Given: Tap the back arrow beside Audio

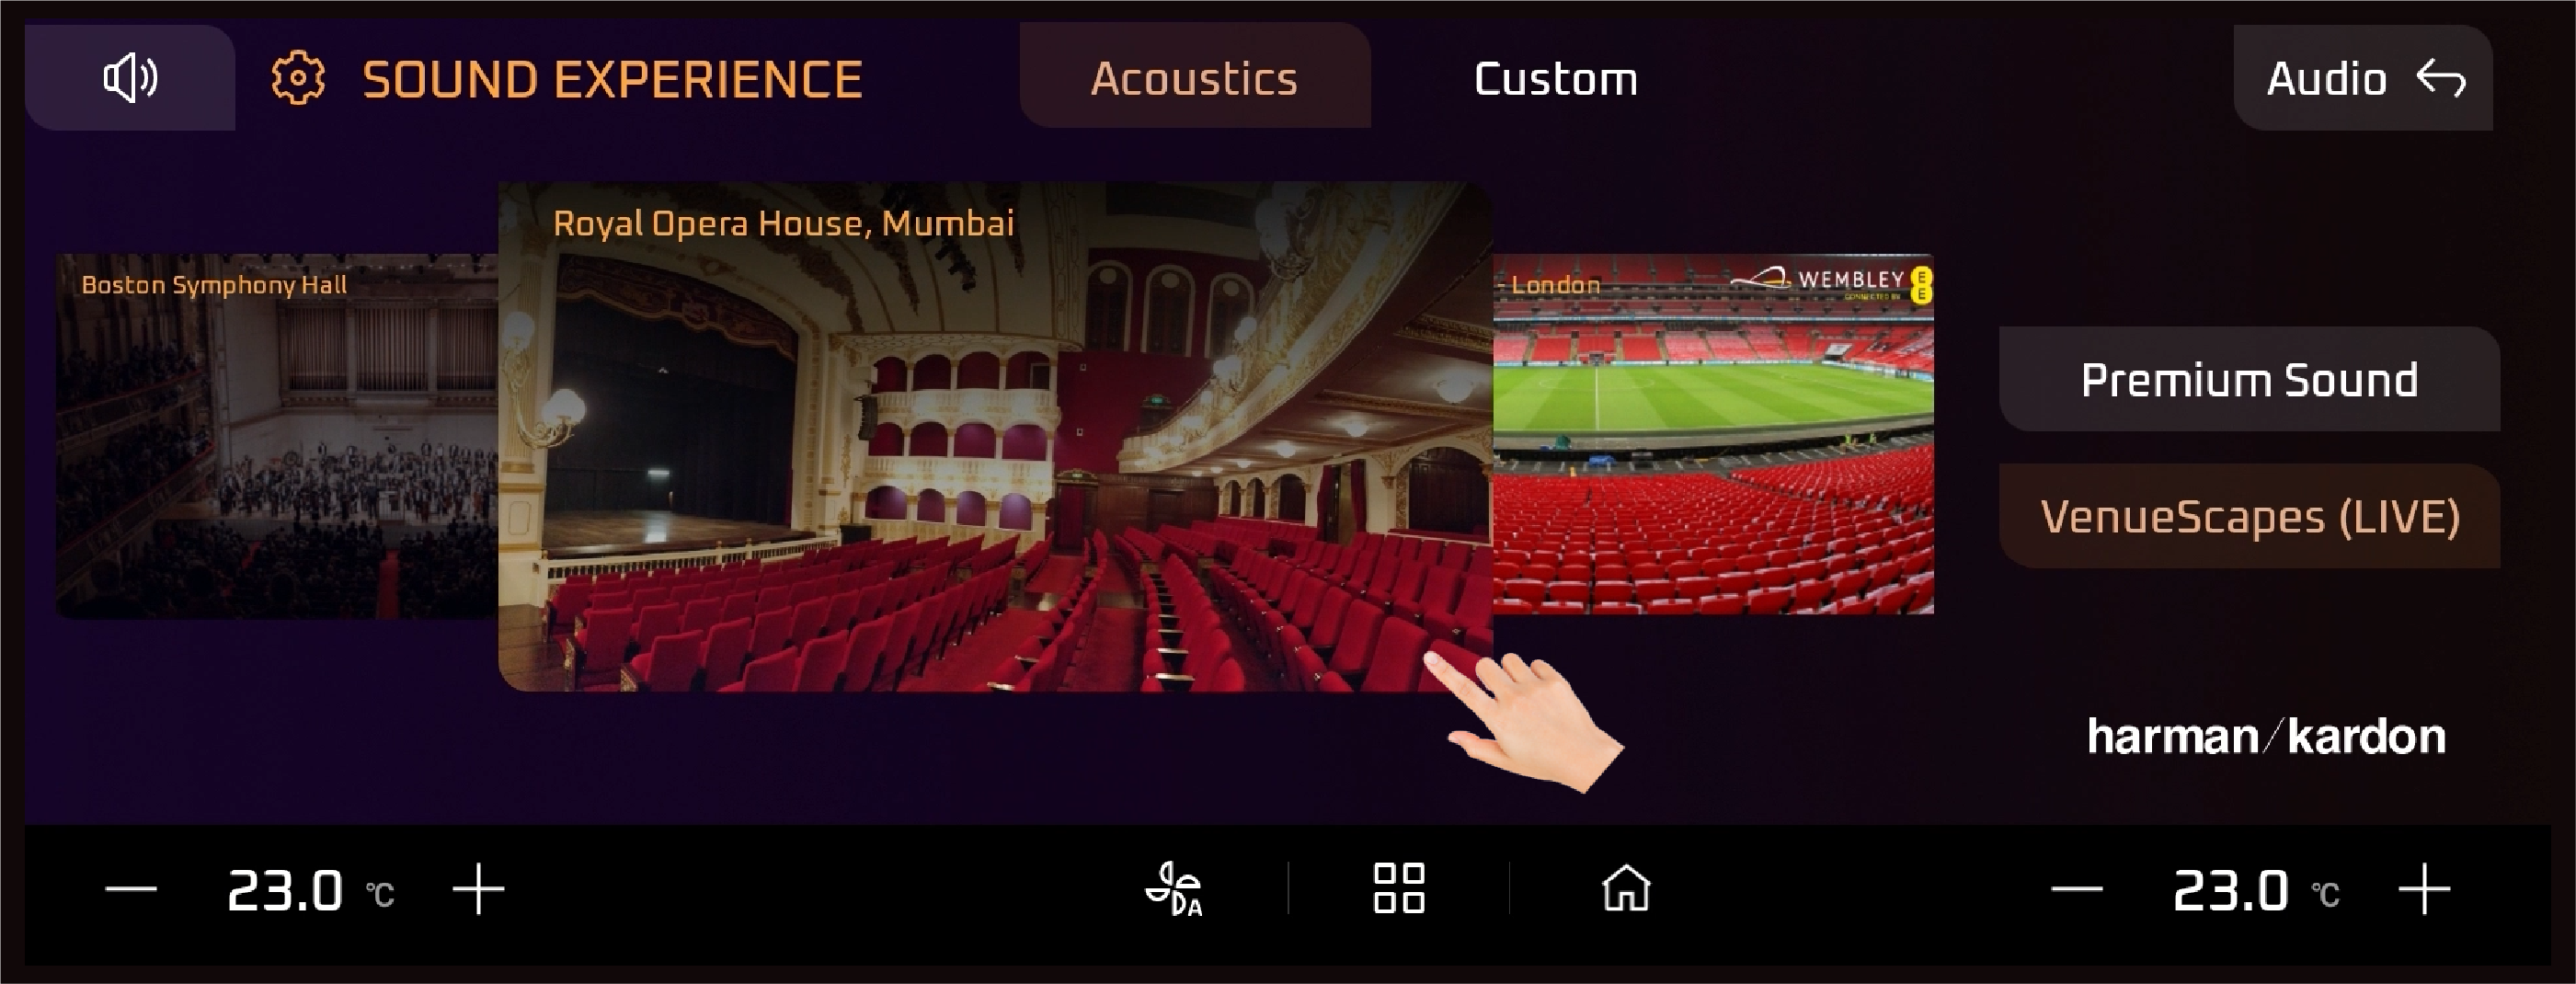Looking at the screenshot, I should 2441,78.
